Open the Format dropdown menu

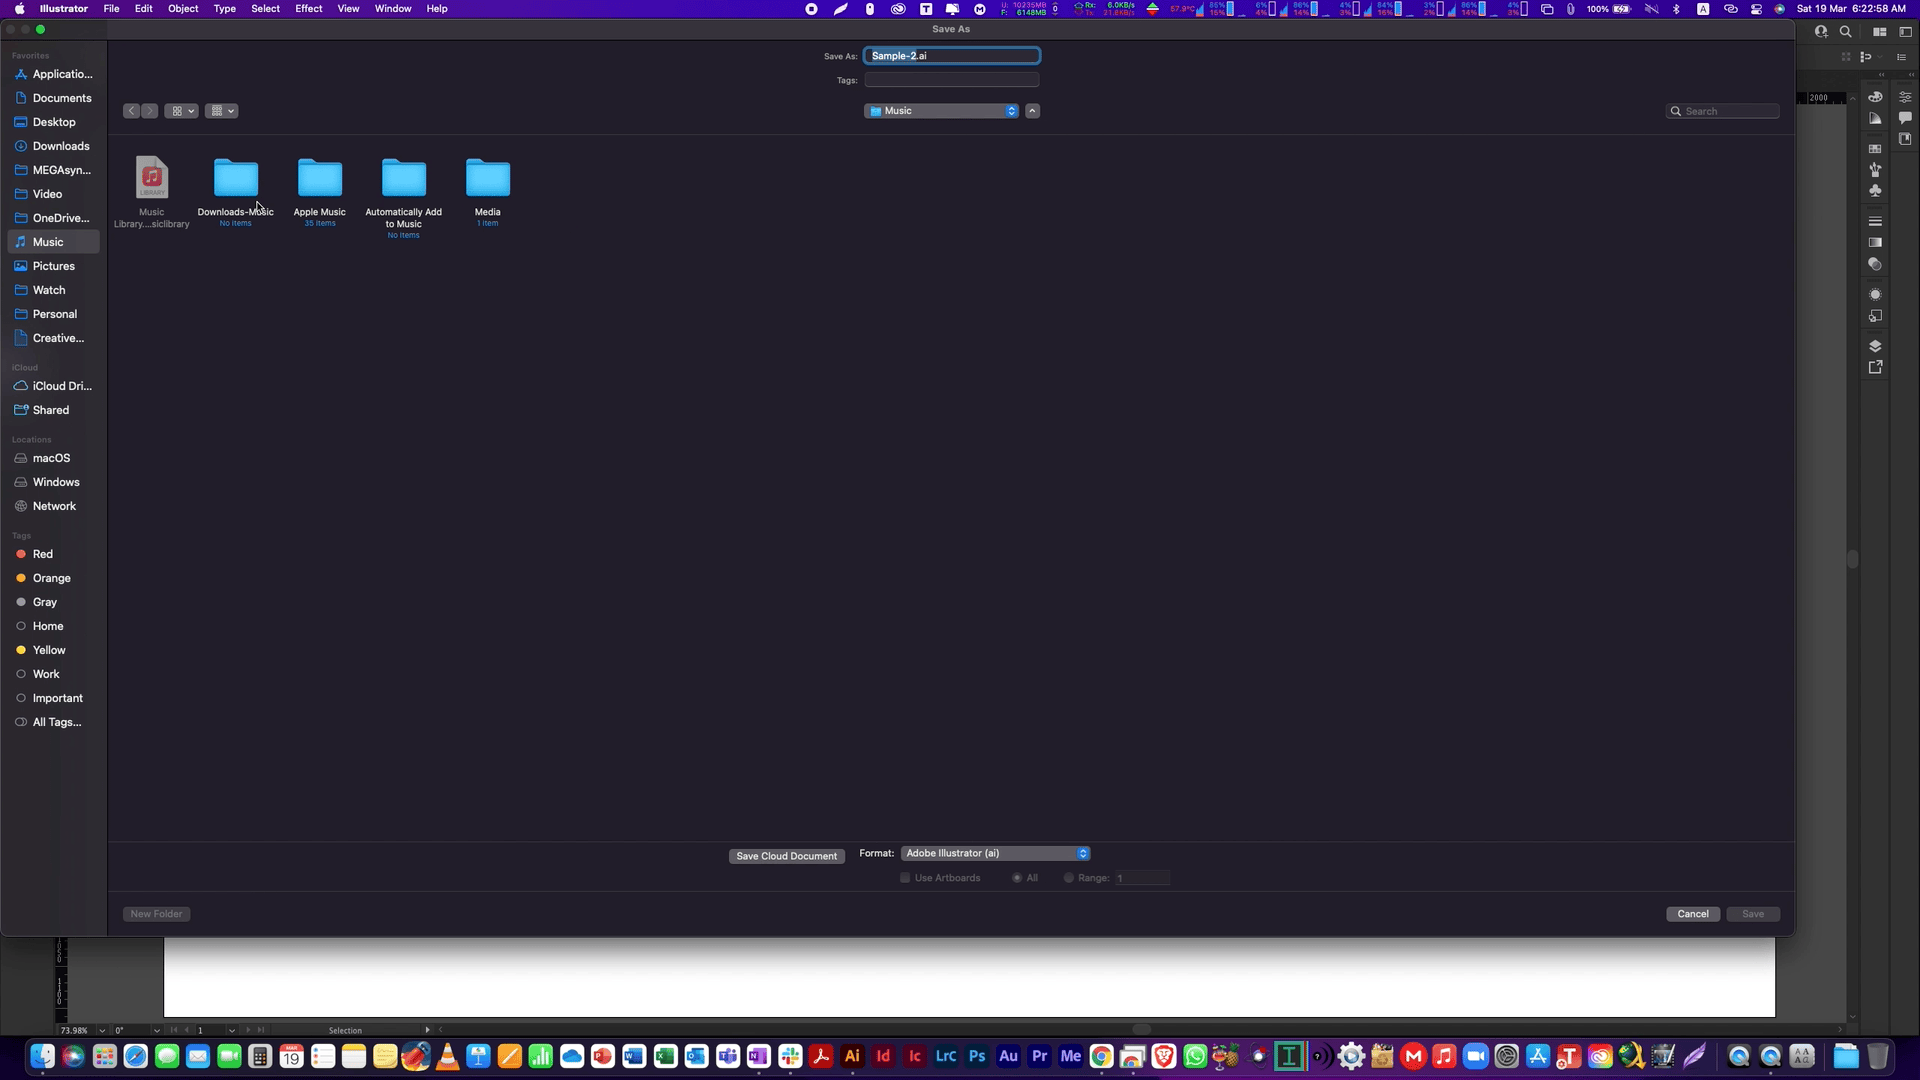coord(995,853)
